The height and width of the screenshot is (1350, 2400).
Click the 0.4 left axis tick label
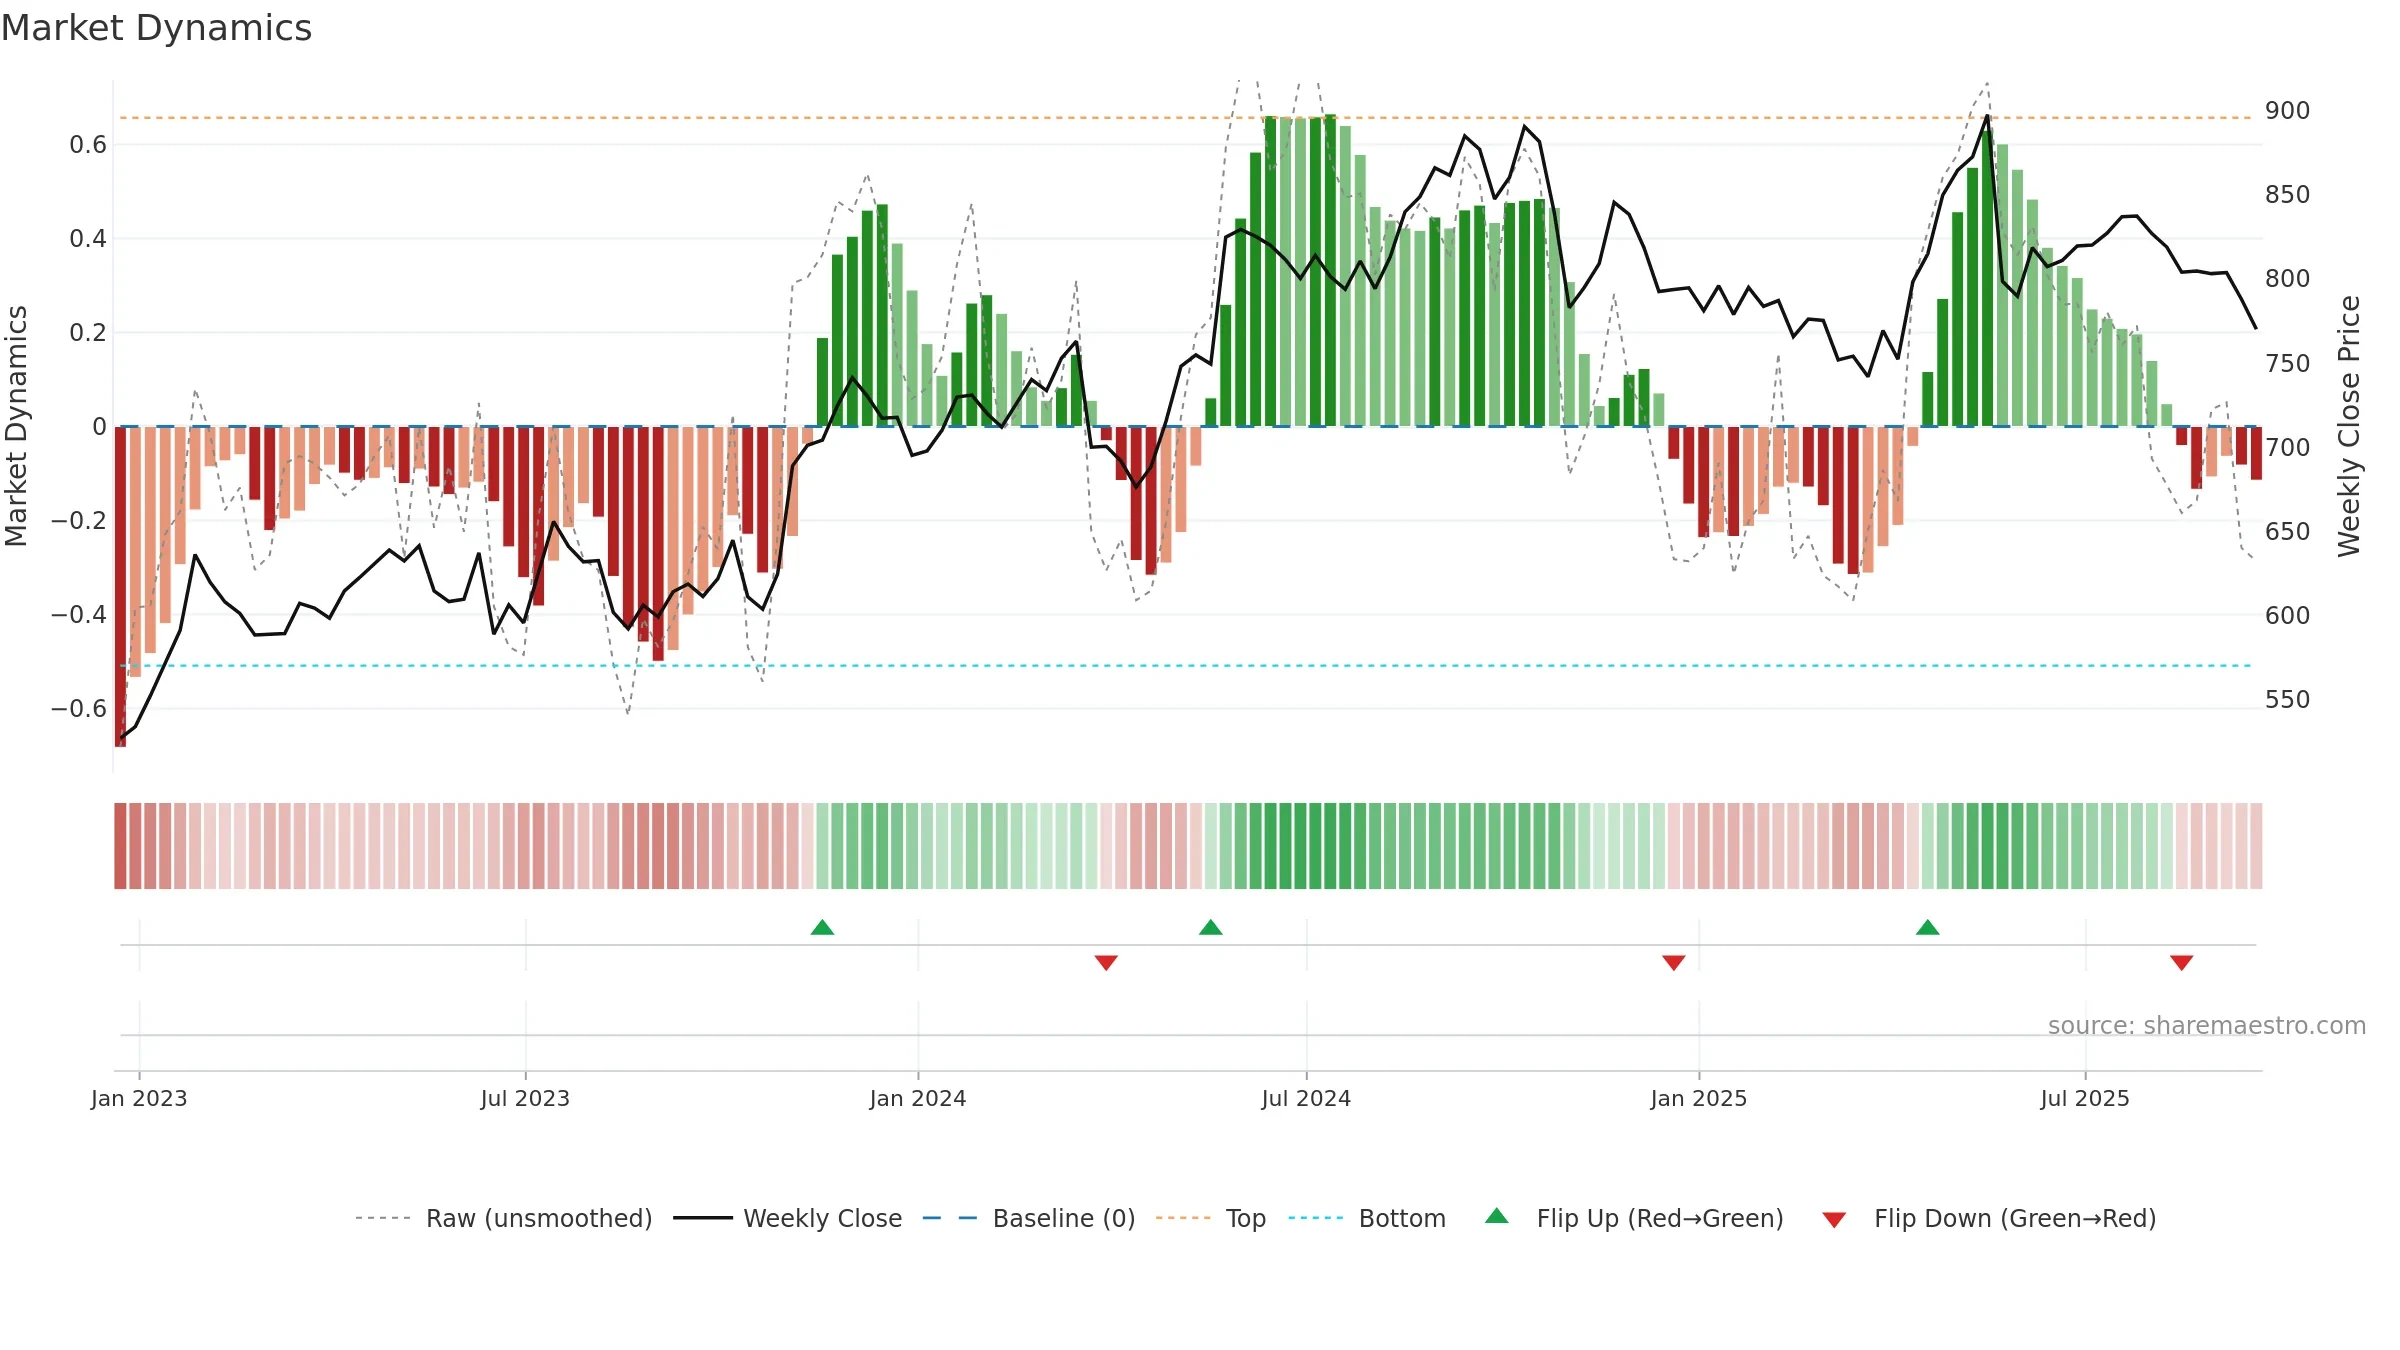click(88, 239)
